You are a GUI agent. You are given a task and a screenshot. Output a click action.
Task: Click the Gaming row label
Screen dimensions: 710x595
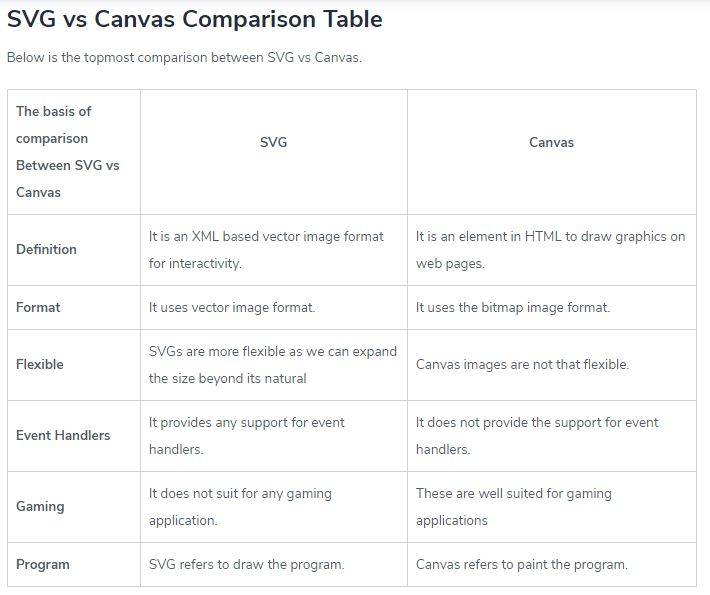[x=40, y=506]
